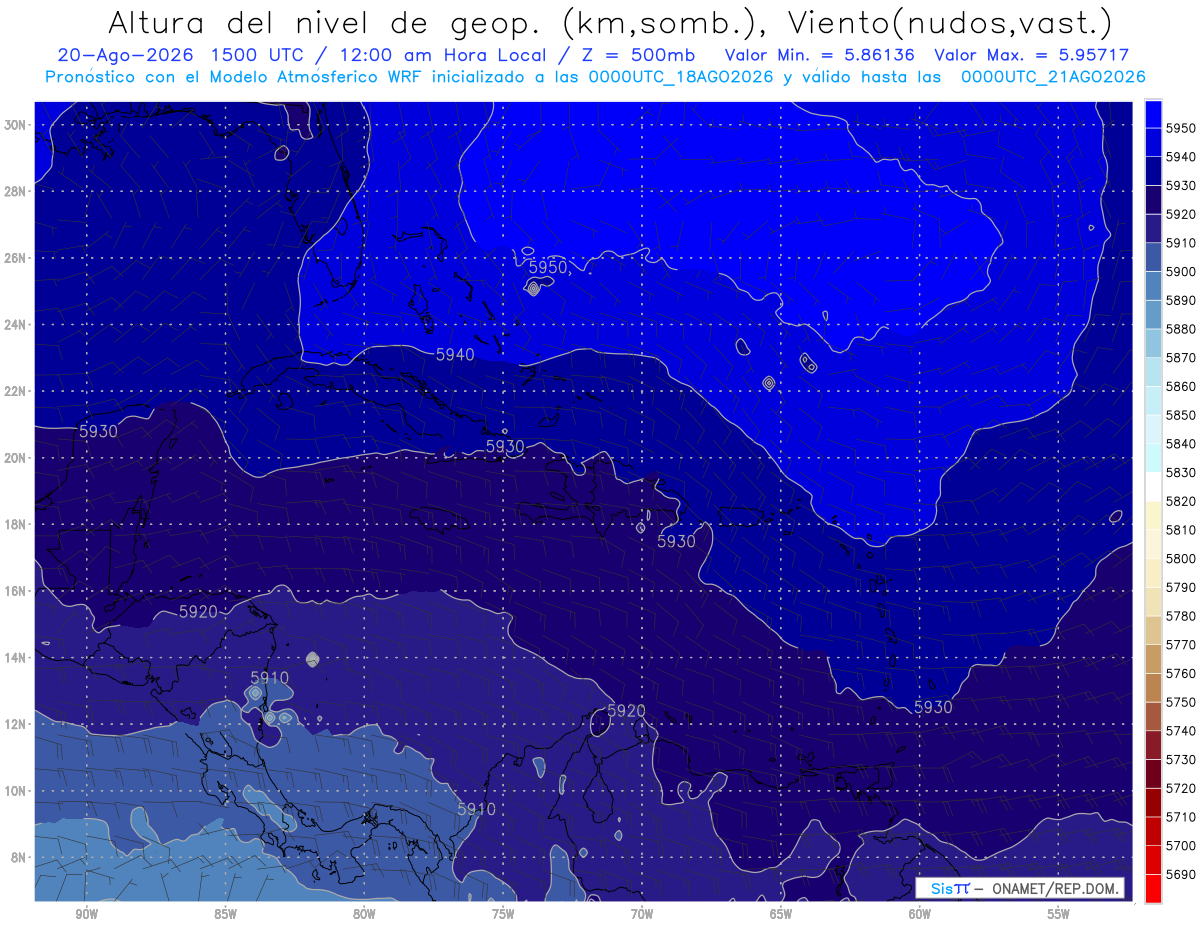Click the '5860' legend value
The image size is (1200, 927).
(1181, 386)
